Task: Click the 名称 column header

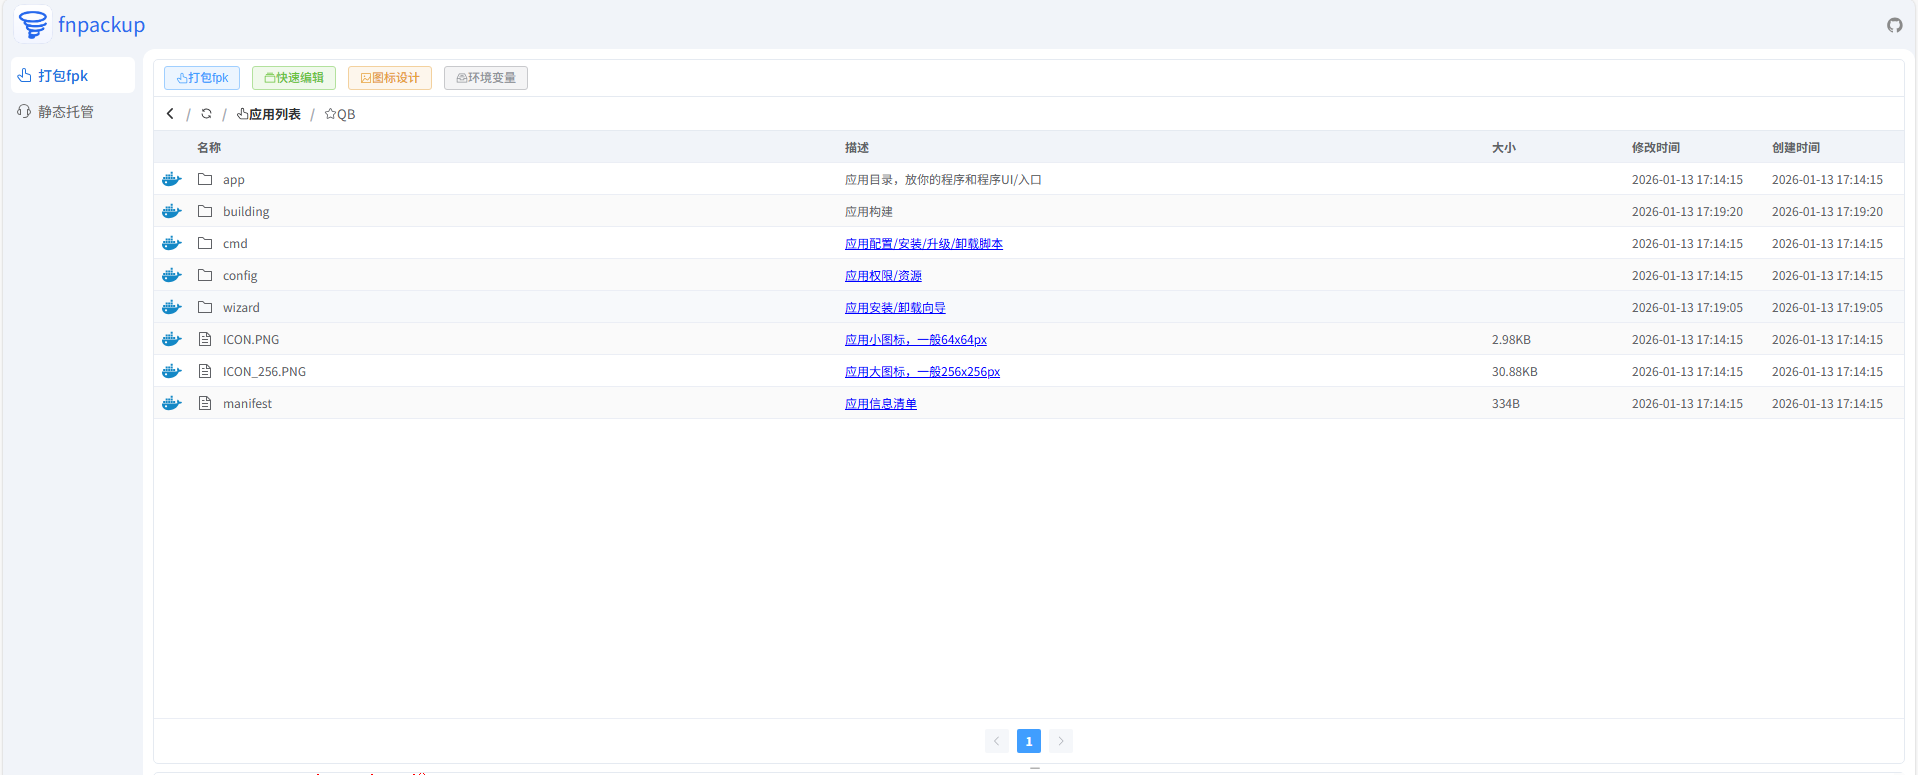Action: (209, 147)
